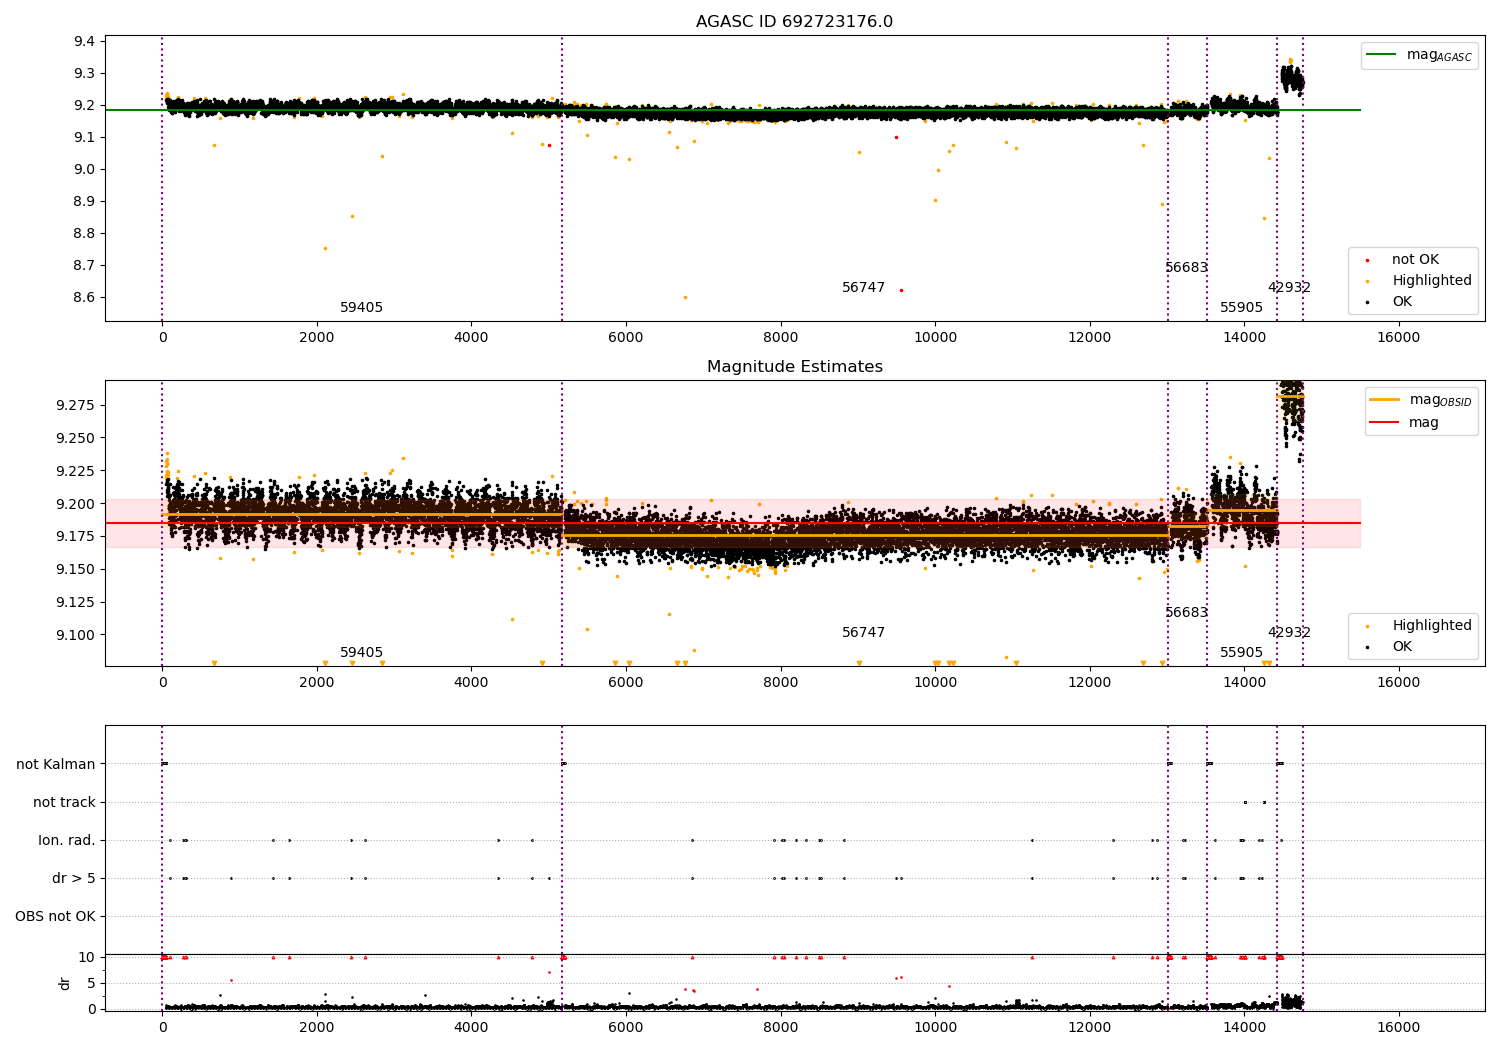Image resolution: width=1500 pixels, height=1050 pixels.
Task: Click the 8.6 y-axis tick in top plot
Action: pyautogui.click(x=84, y=297)
